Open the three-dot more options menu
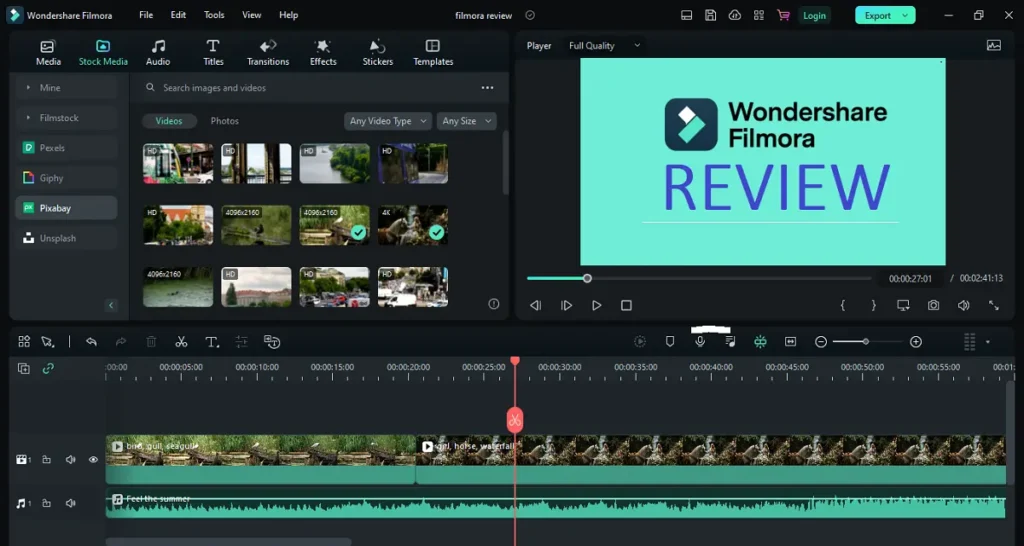This screenshot has height=546, width=1024. click(x=487, y=88)
